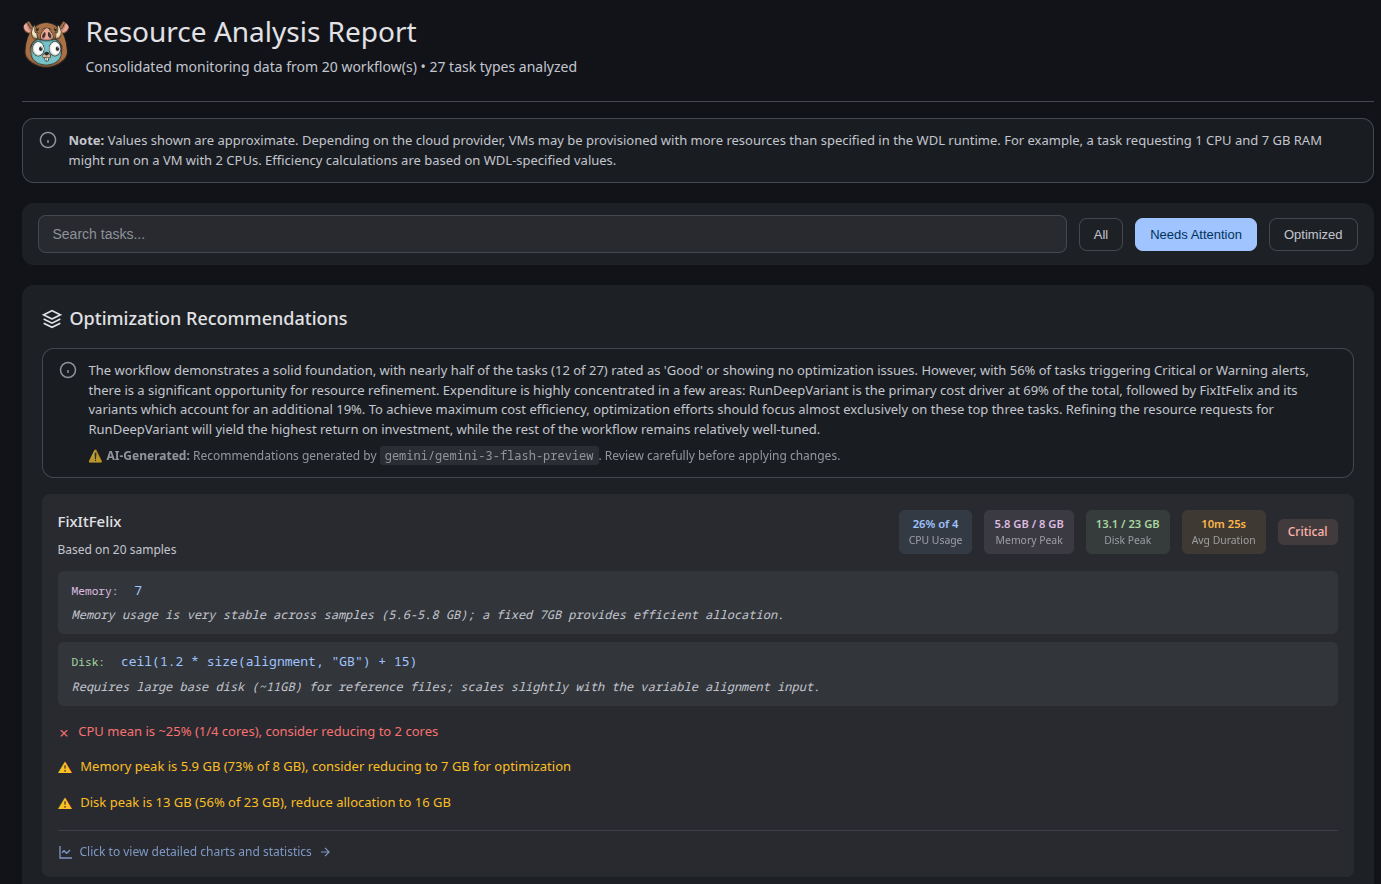Click the CPU Usage 26% of 4 badge

935,532
